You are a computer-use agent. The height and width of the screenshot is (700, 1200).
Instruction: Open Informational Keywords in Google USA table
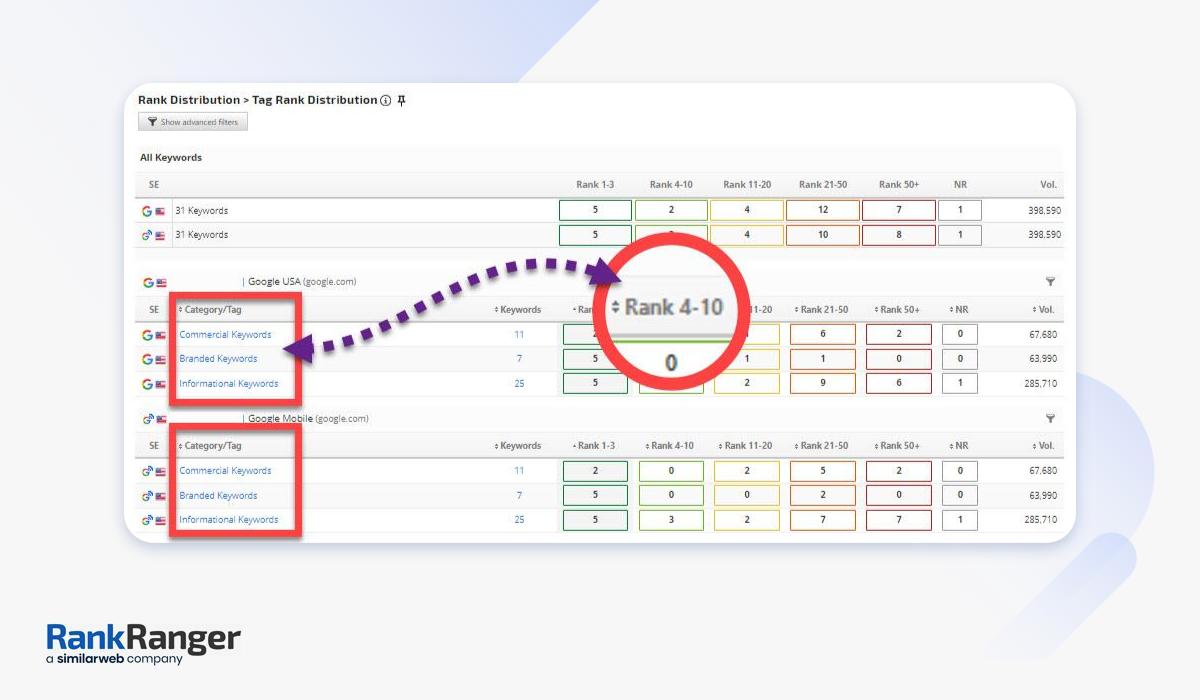click(229, 384)
